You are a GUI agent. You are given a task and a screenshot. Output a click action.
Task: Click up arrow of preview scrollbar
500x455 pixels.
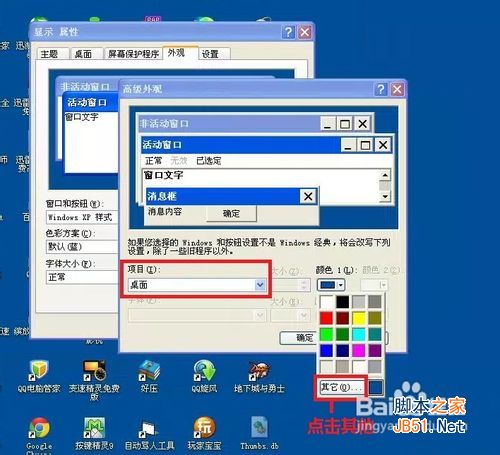(x=385, y=175)
